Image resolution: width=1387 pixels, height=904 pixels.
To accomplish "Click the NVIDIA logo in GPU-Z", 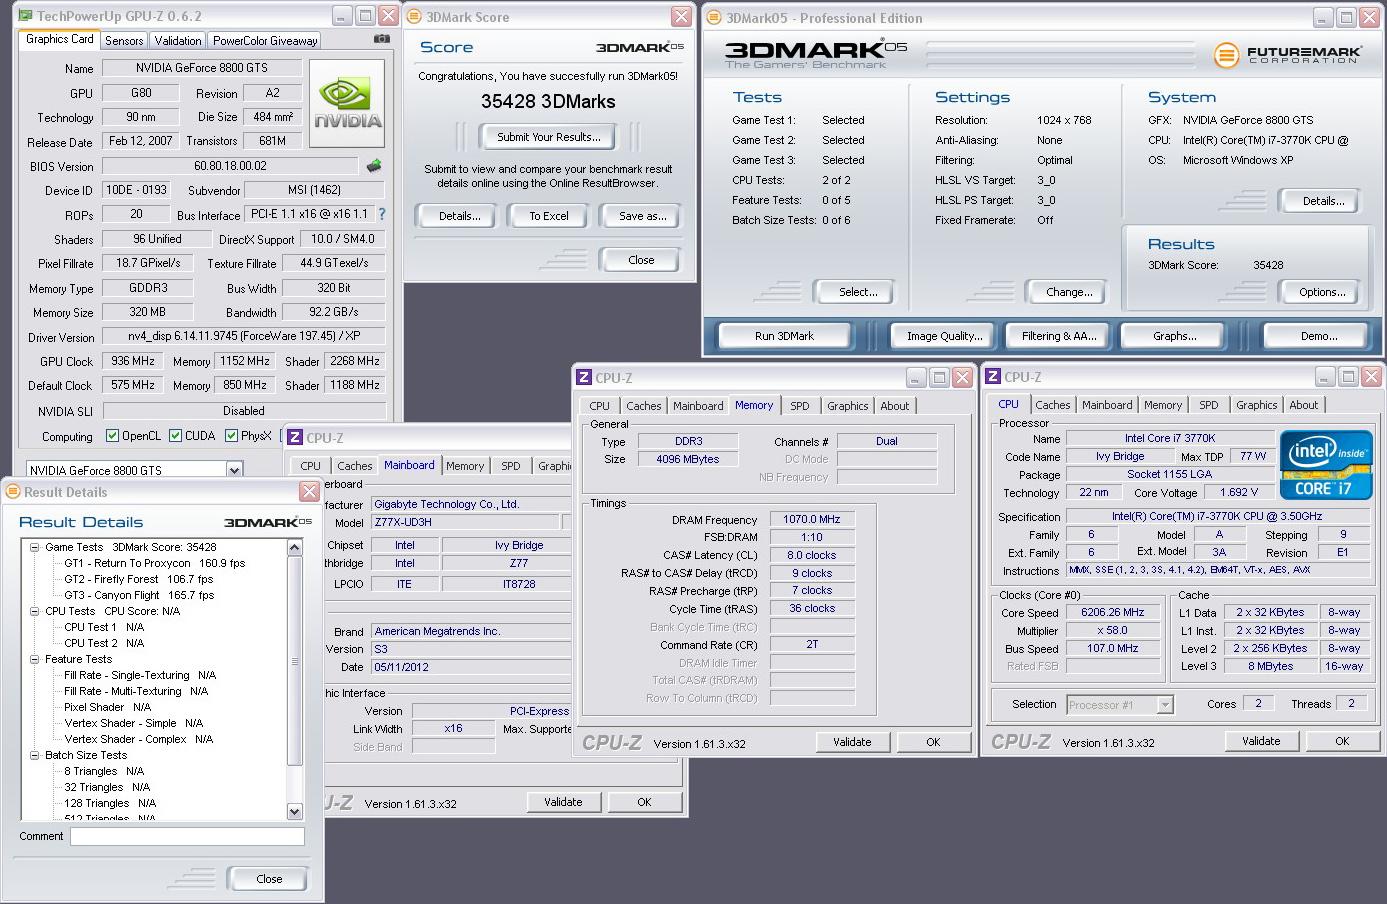I will click(x=347, y=104).
